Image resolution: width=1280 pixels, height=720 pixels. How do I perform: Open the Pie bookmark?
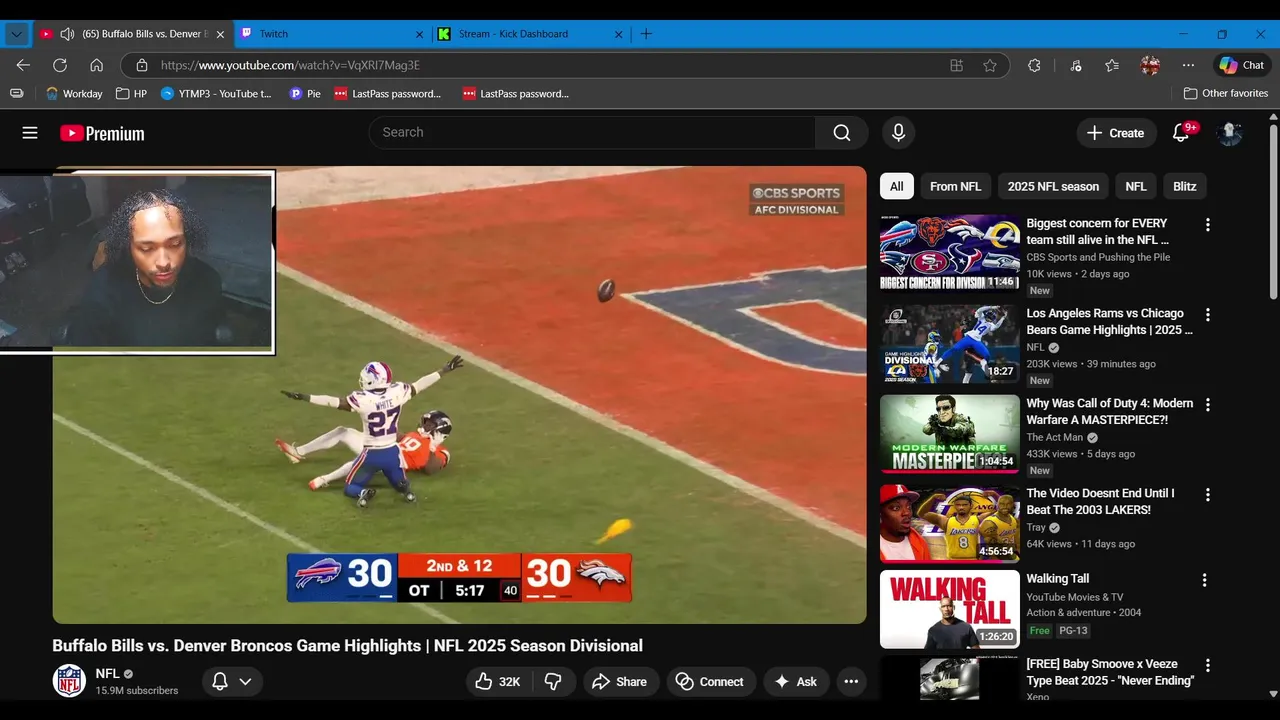tap(305, 93)
